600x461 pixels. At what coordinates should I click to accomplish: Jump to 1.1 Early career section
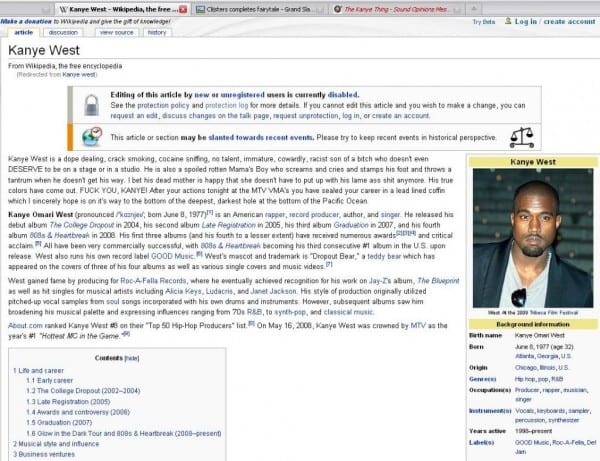pyautogui.click(x=49, y=380)
